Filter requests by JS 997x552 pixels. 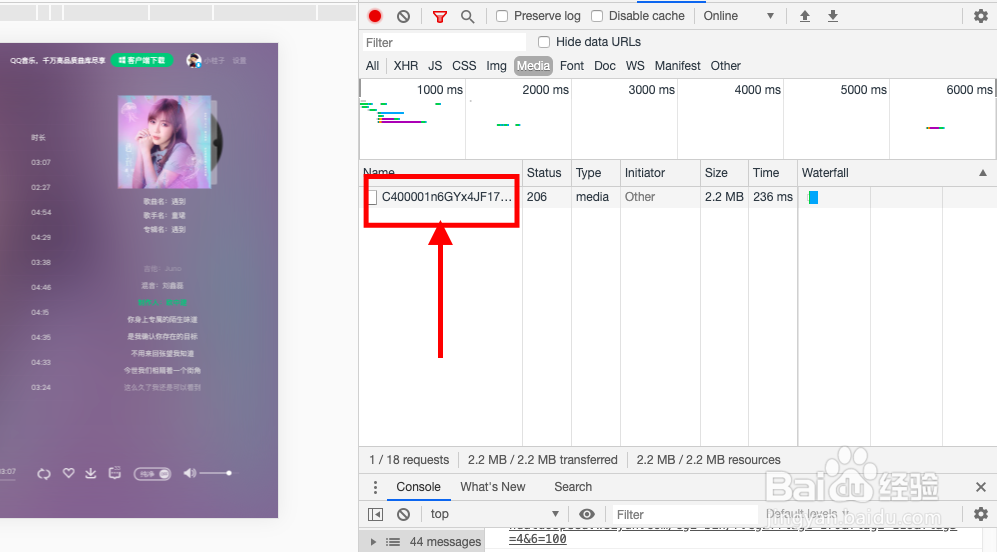(x=435, y=66)
